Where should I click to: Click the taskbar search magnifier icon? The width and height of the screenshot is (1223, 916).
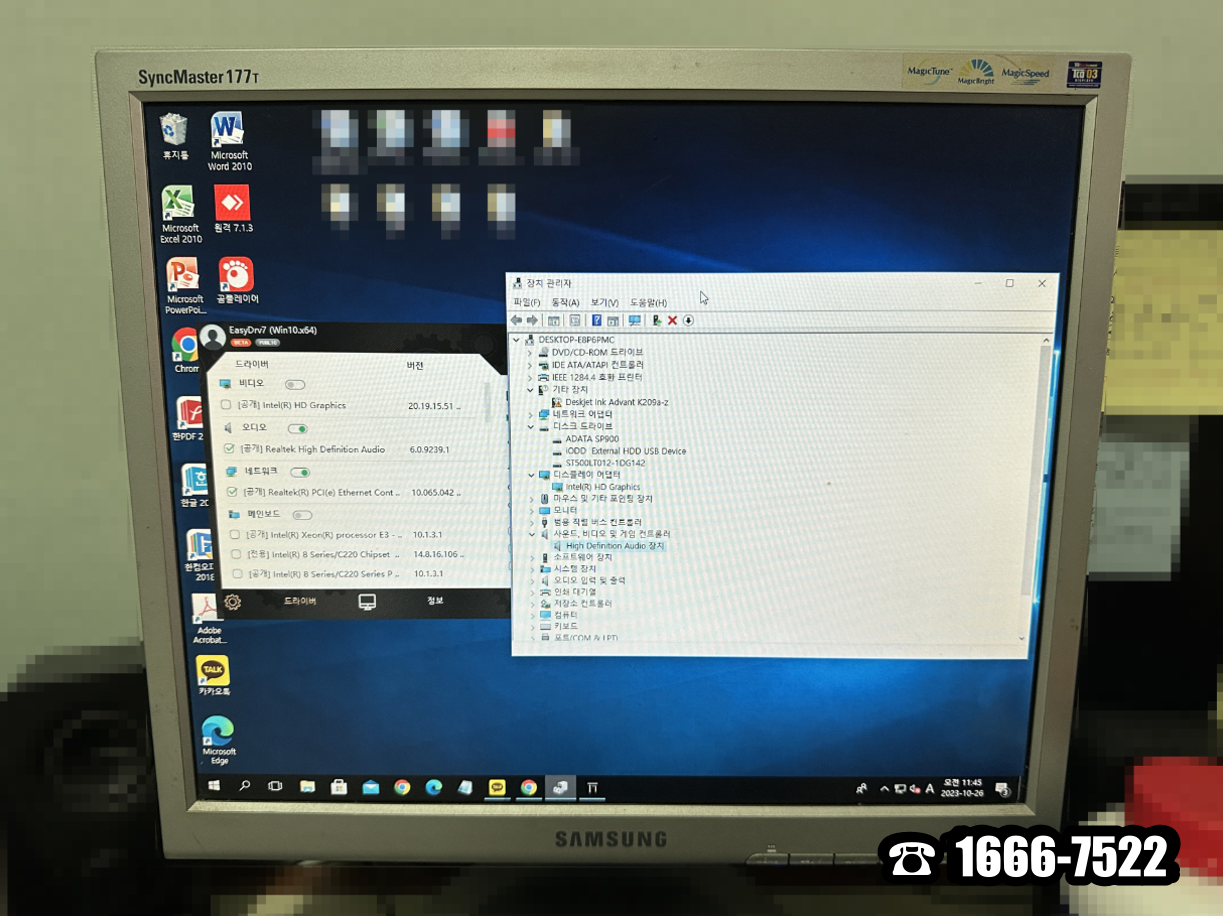245,787
